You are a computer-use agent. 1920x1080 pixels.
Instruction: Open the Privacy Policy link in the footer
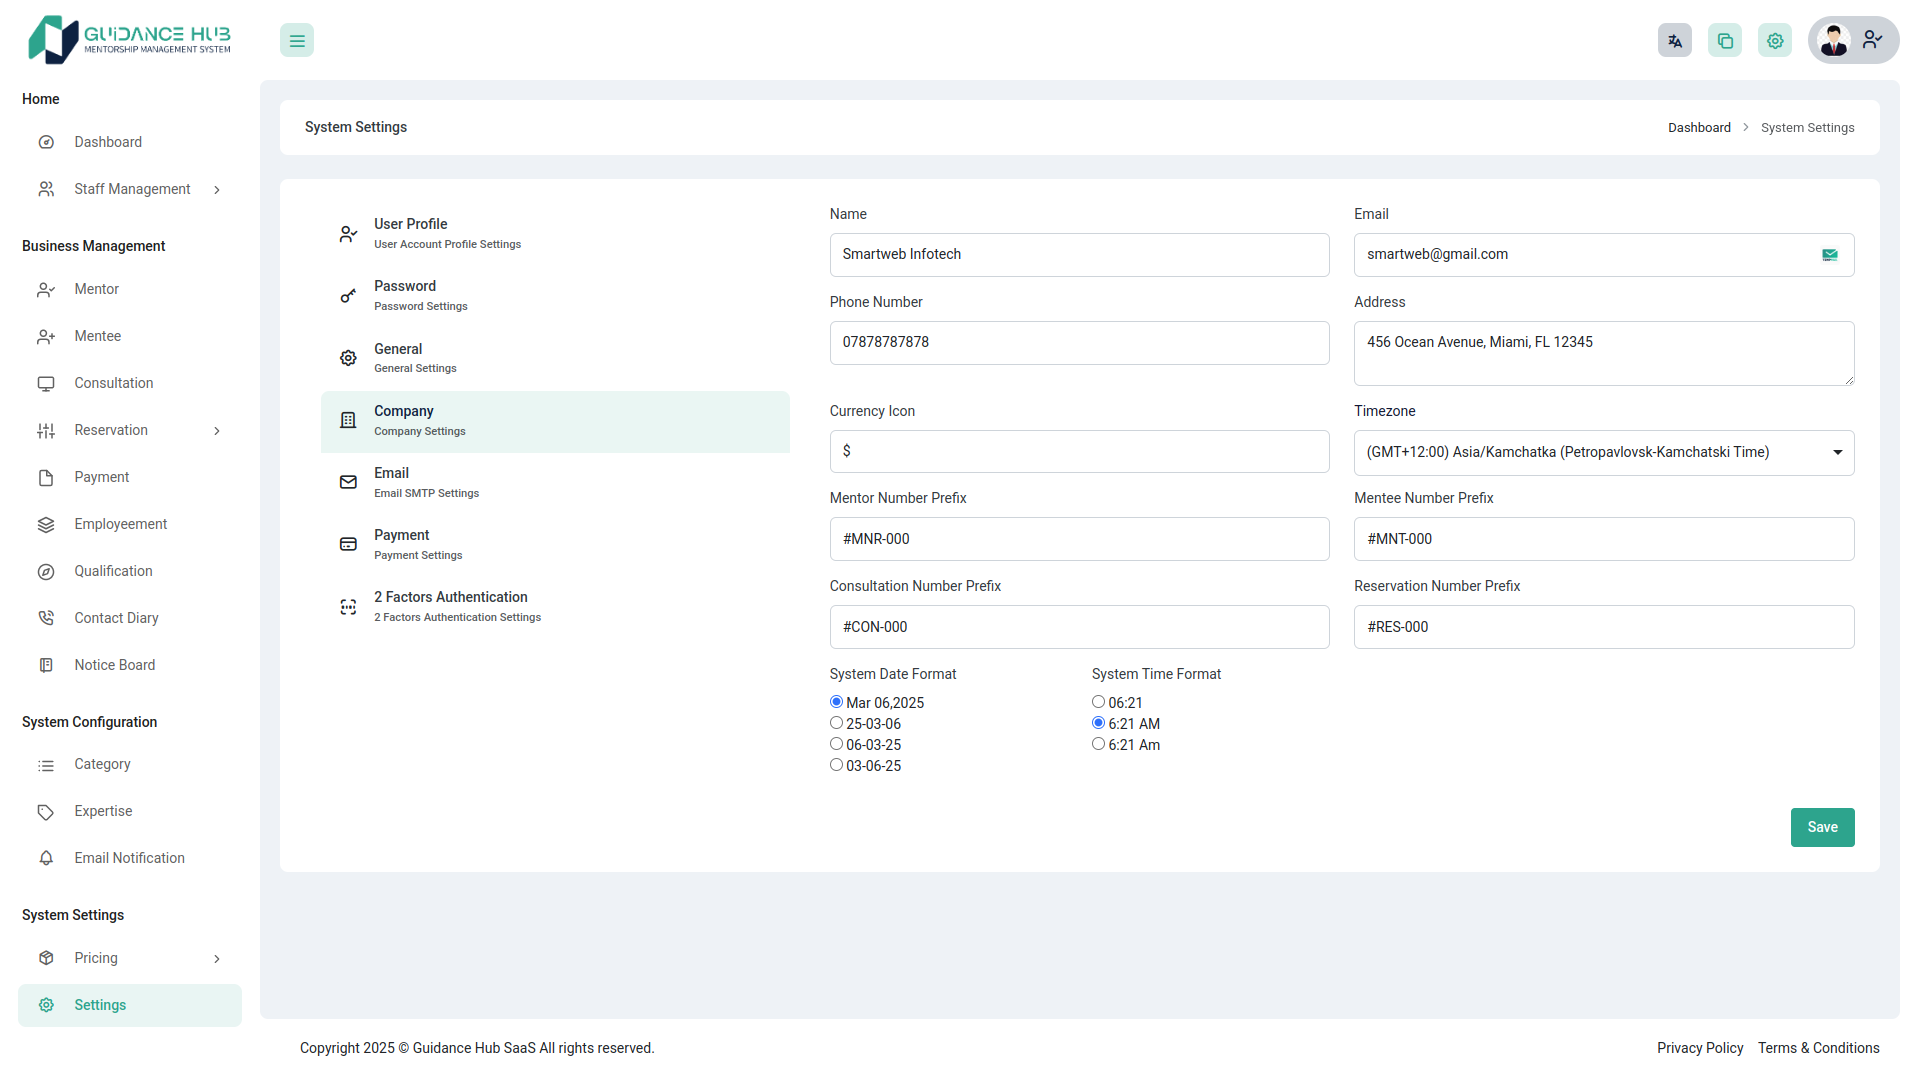pyautogui.click(x=1699, y=1048)
